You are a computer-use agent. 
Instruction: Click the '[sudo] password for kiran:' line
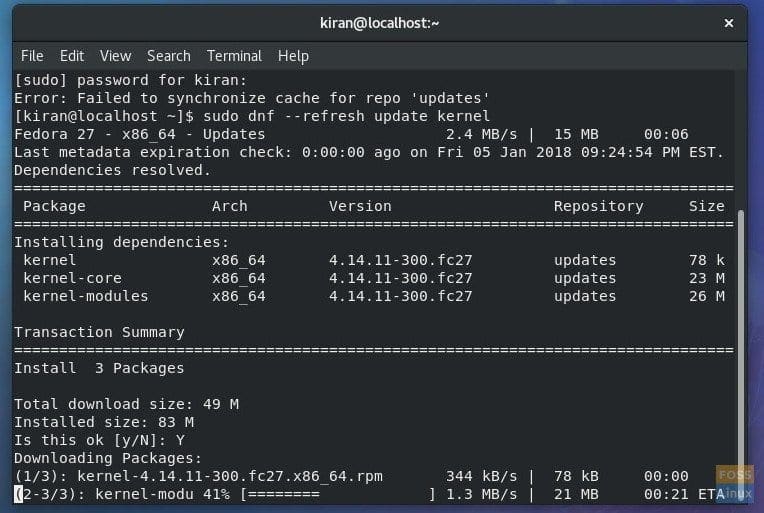pos(131,80)
